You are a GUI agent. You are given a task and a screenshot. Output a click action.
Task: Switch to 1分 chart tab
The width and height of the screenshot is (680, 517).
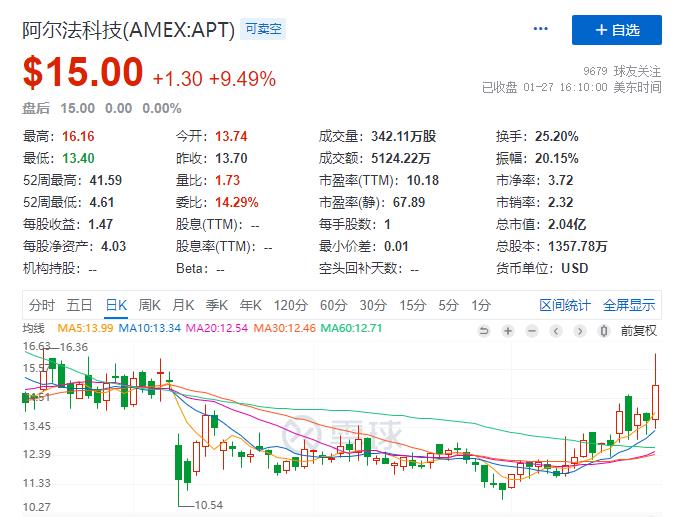point(481,305)
